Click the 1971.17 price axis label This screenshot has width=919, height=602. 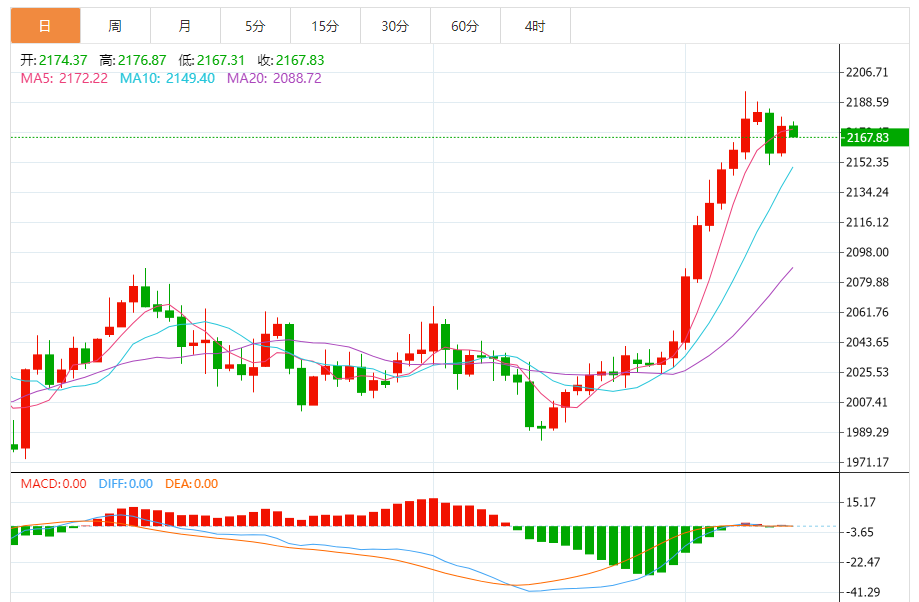867,462
